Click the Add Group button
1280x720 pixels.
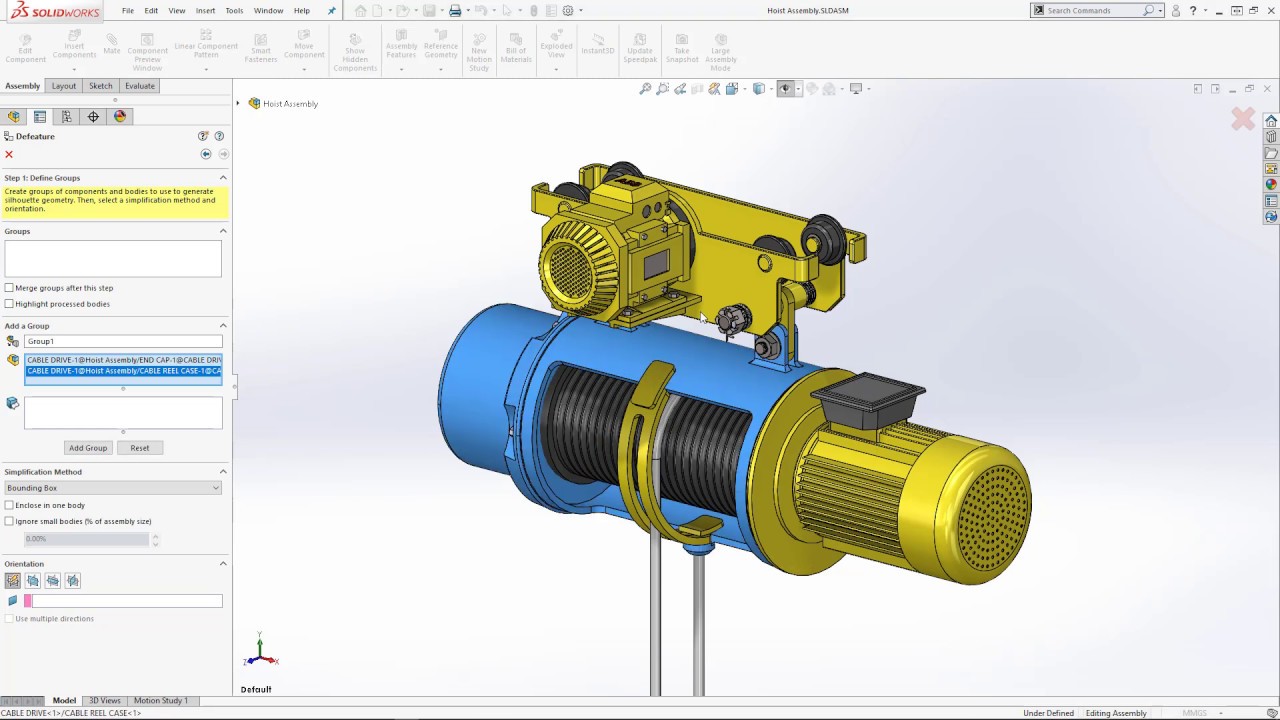88,448
